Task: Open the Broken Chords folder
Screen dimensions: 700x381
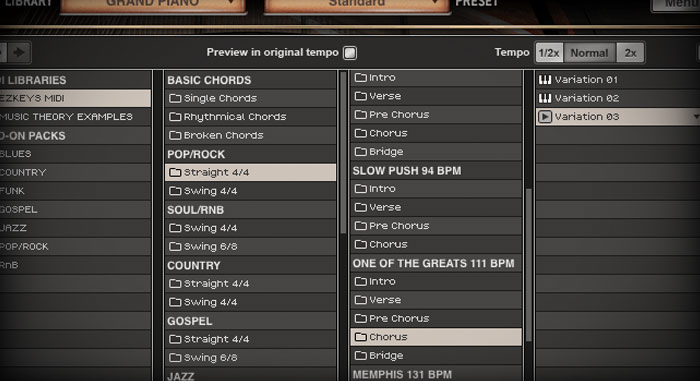Action: coord(250,135)
